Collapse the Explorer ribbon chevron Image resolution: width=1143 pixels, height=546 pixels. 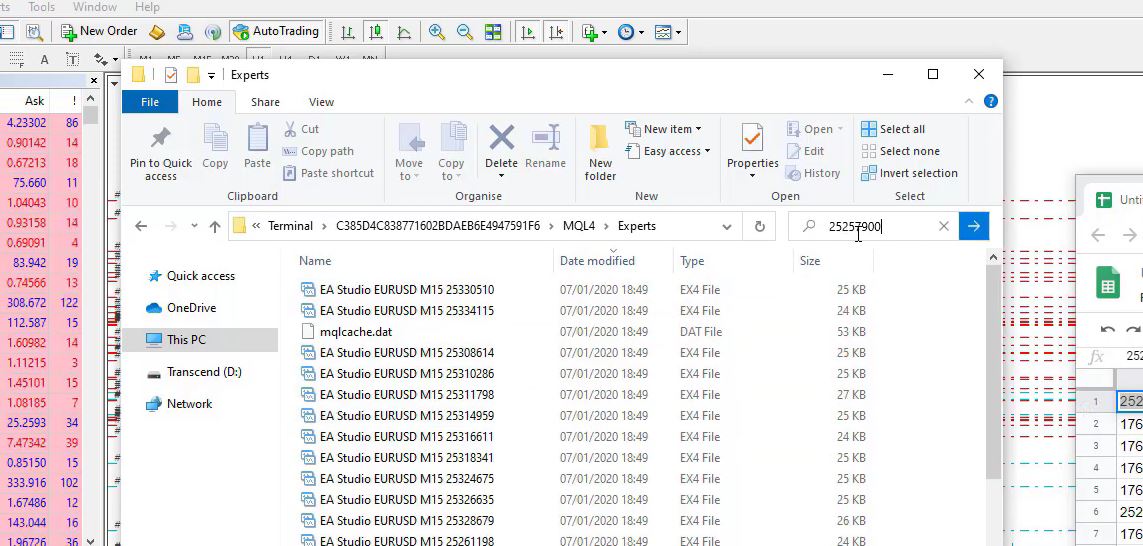coord(969,101)
